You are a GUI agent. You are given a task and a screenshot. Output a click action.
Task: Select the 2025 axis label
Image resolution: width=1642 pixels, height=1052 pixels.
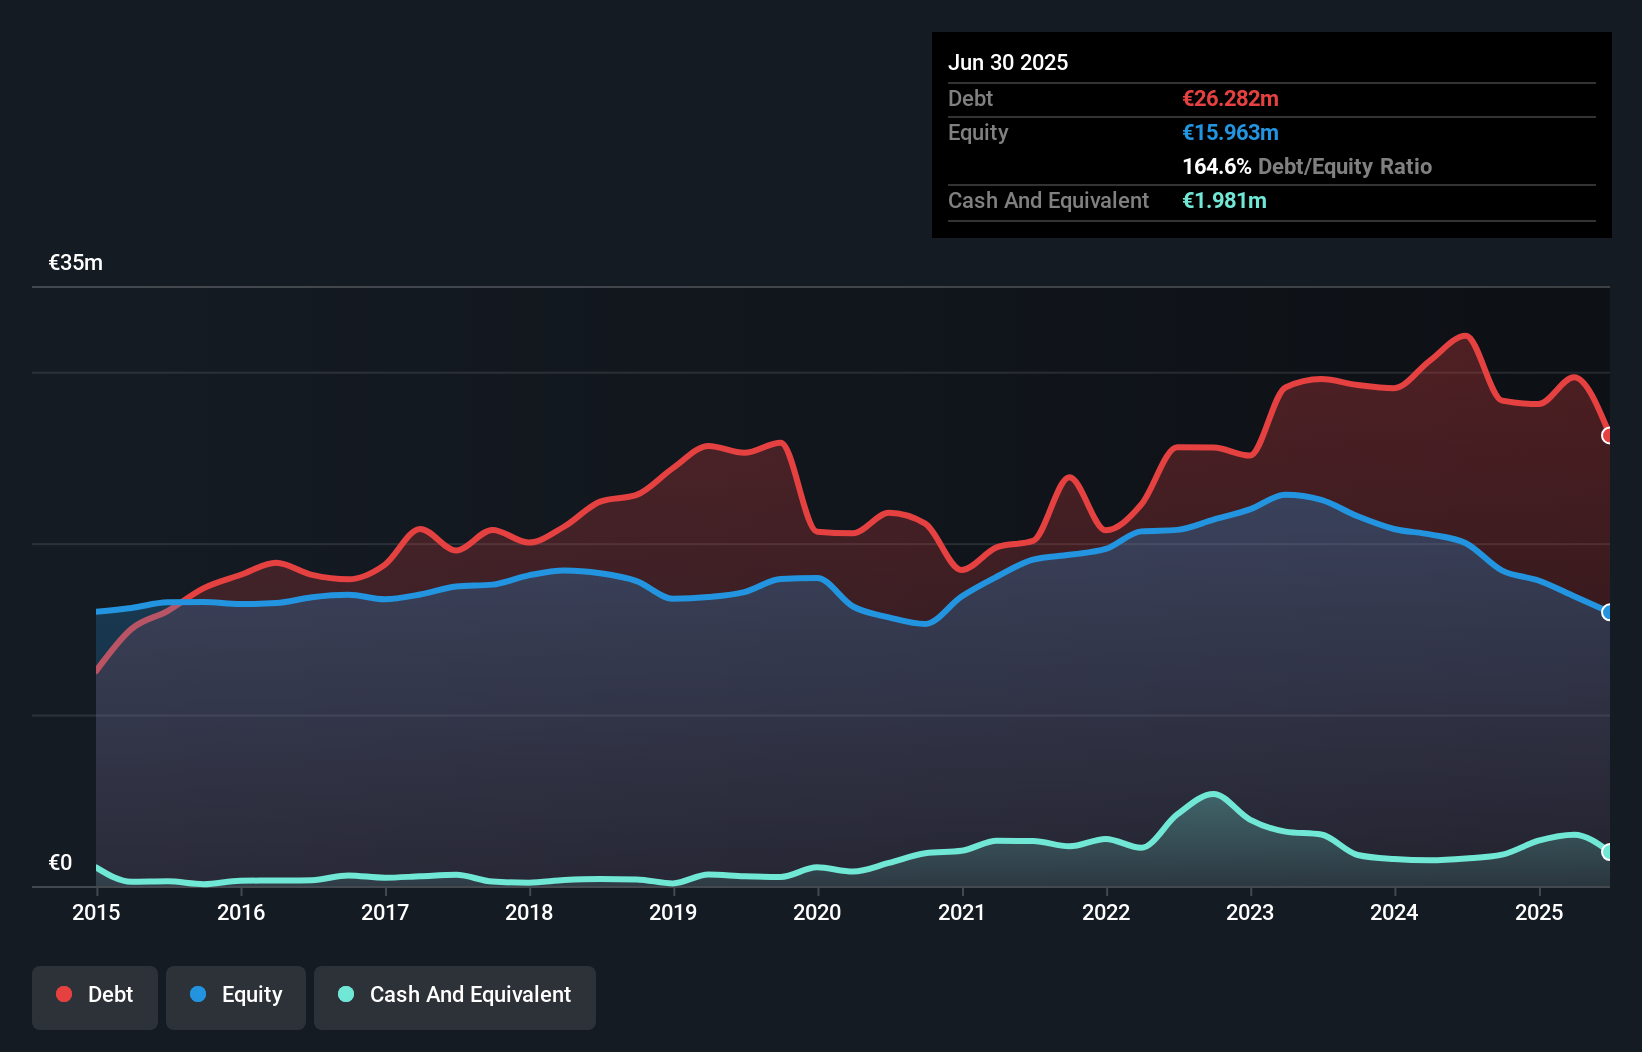[x=1539, y=913]
